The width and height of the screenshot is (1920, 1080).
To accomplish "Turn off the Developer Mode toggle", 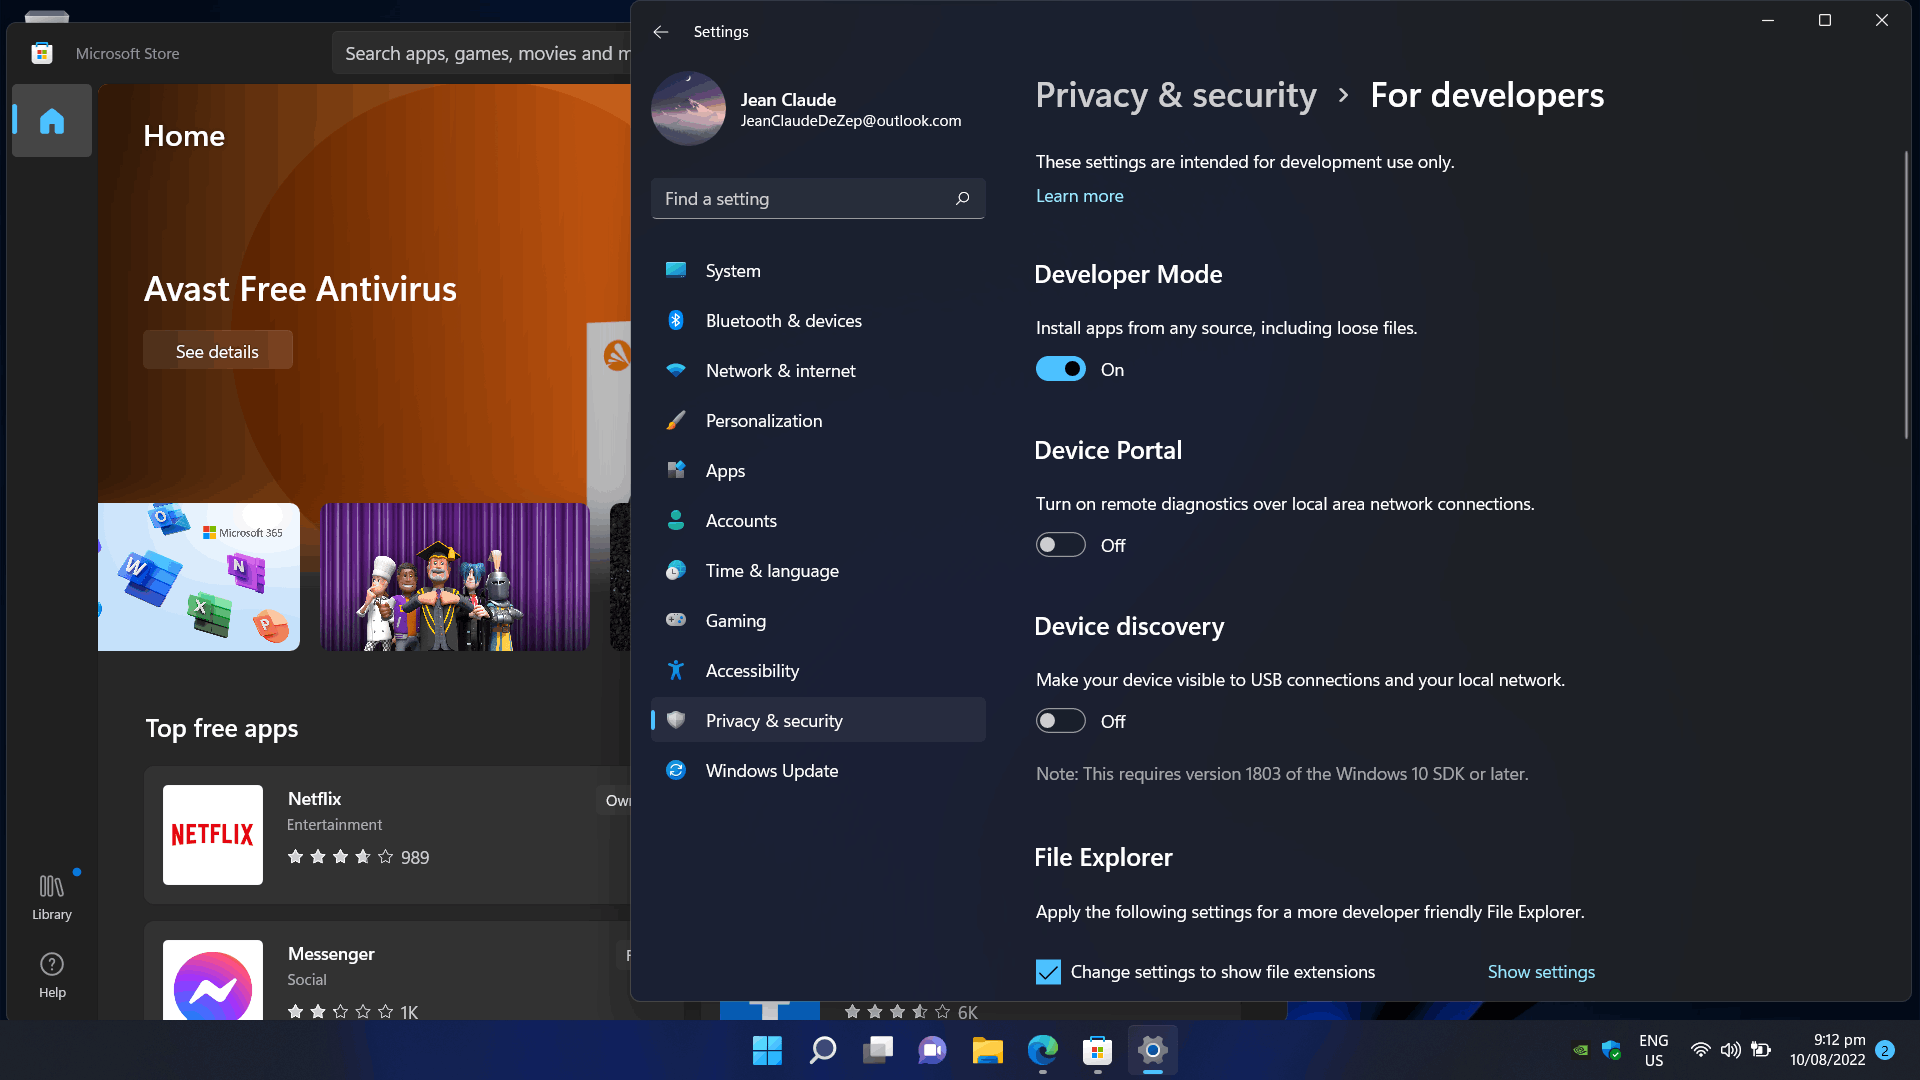I will 1060,369.
